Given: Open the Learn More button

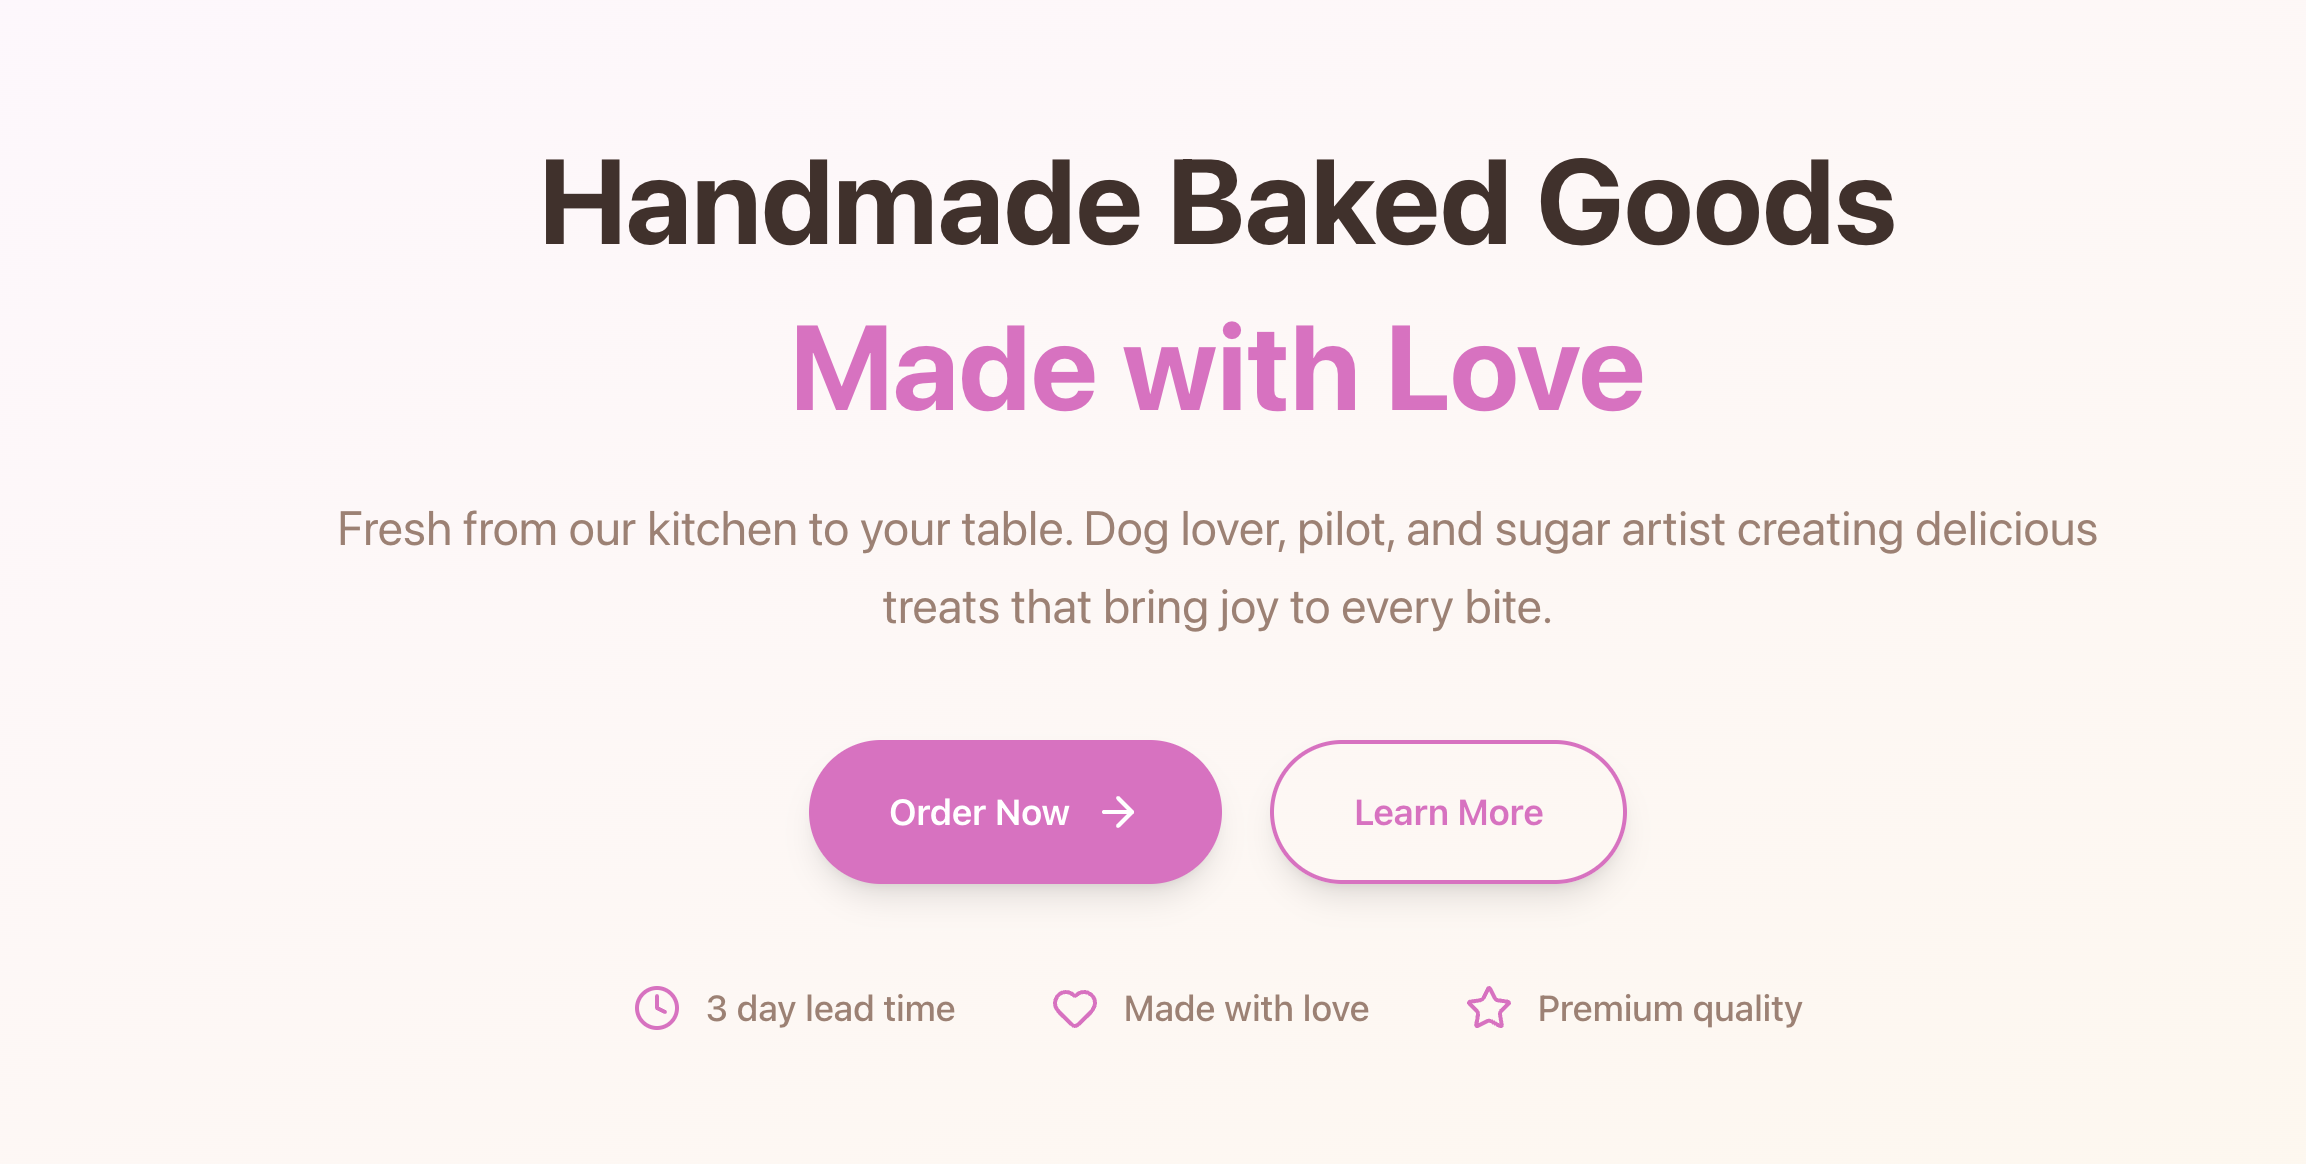Looking at the screenshot, I should click(1447, 812).
